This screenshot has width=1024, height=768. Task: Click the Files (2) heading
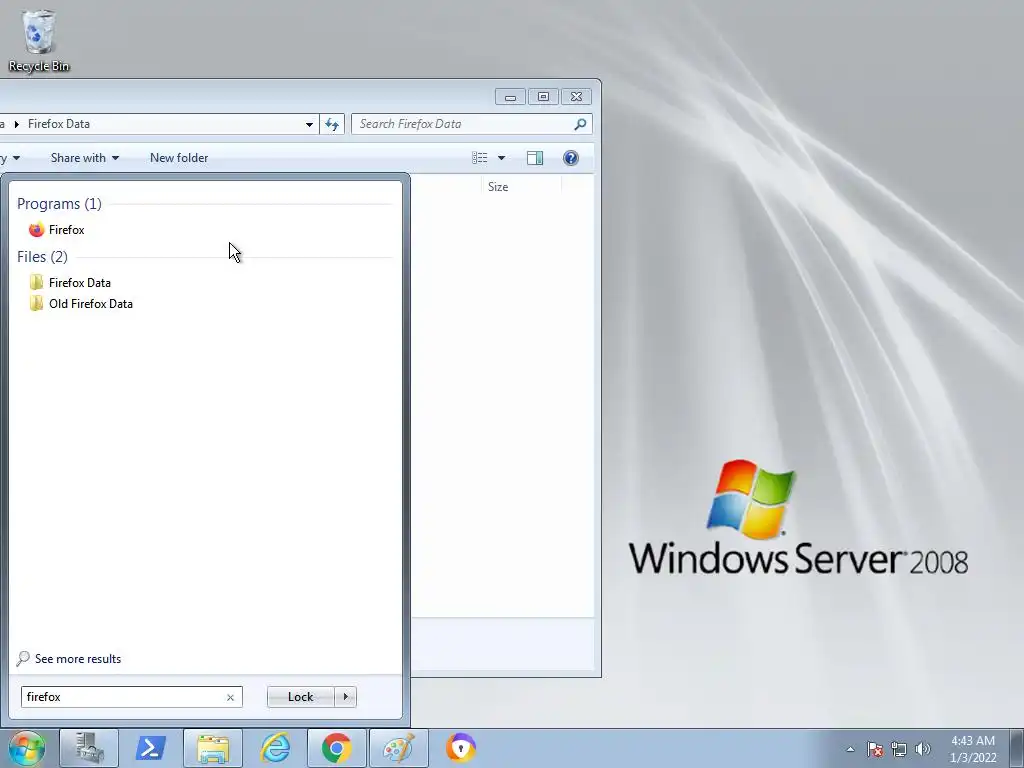click(x=42, y=257)
